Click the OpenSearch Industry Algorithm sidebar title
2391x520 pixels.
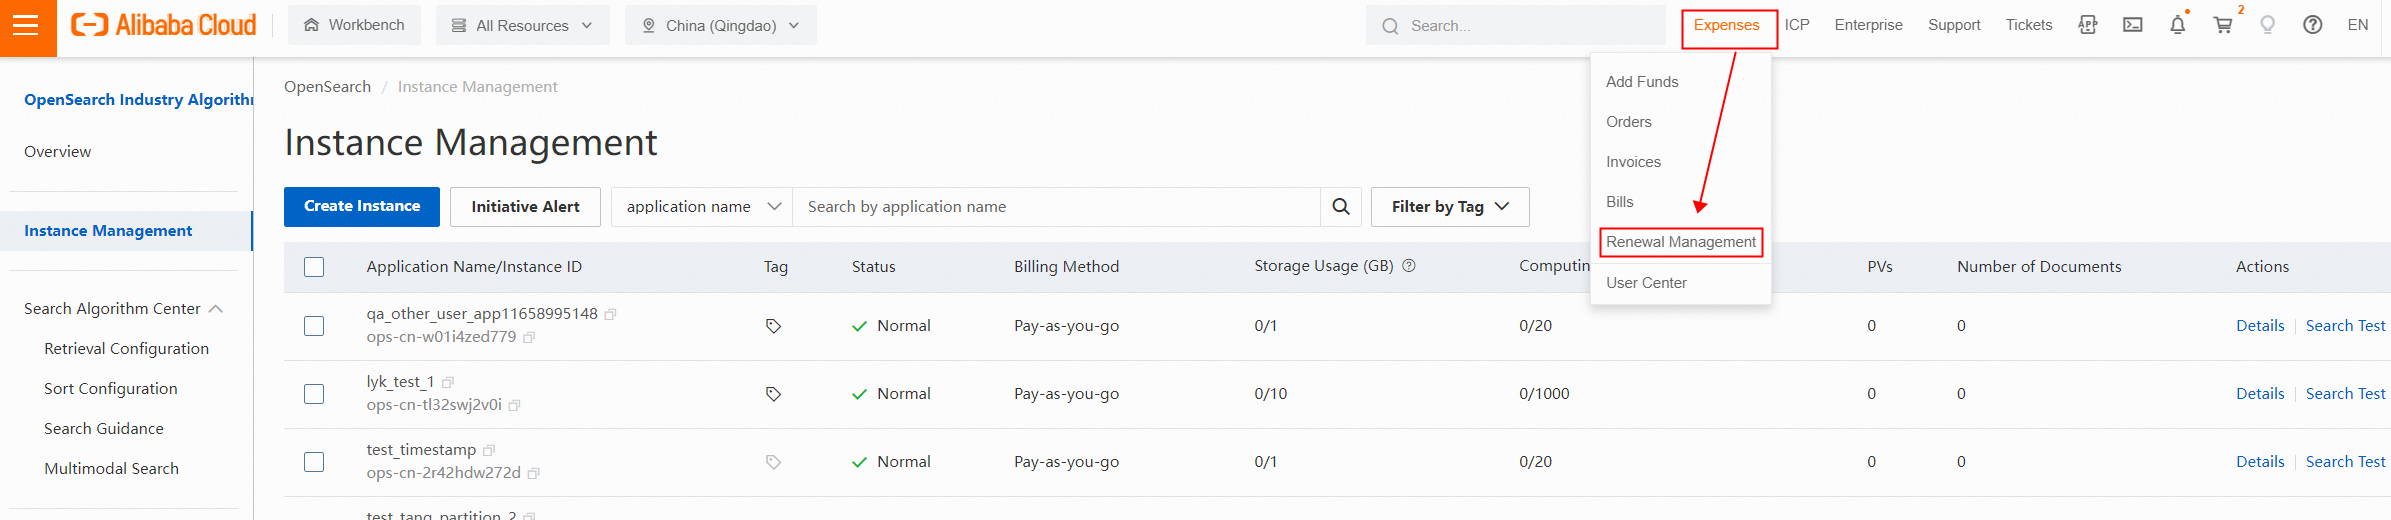[x=138, y=100]
